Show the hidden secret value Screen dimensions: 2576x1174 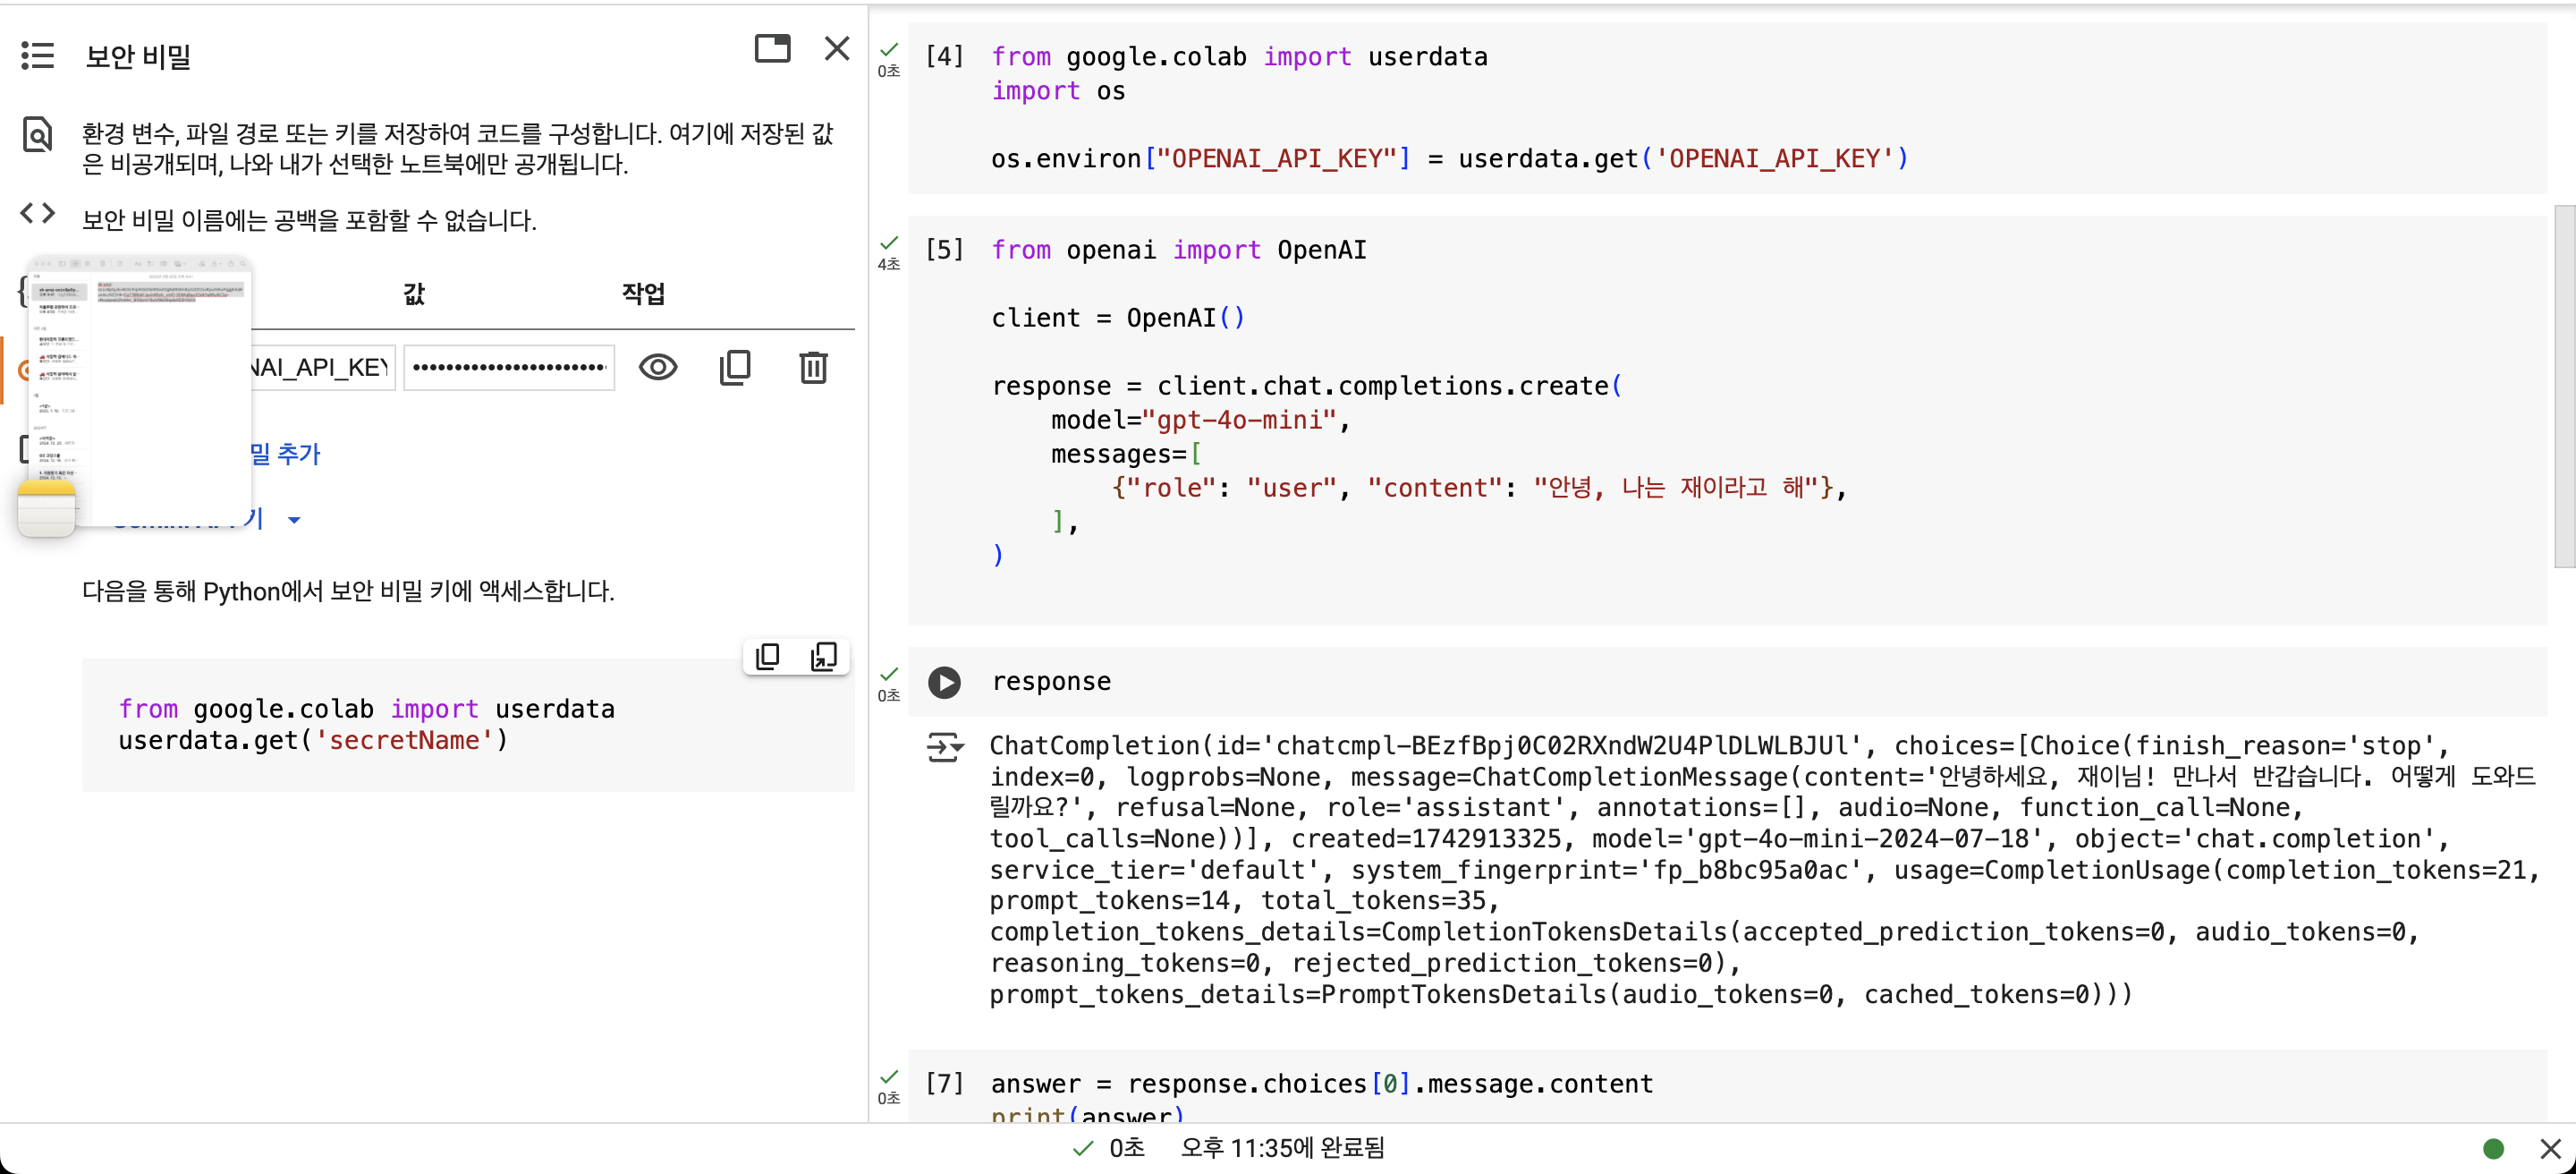[x=658, y=367]
